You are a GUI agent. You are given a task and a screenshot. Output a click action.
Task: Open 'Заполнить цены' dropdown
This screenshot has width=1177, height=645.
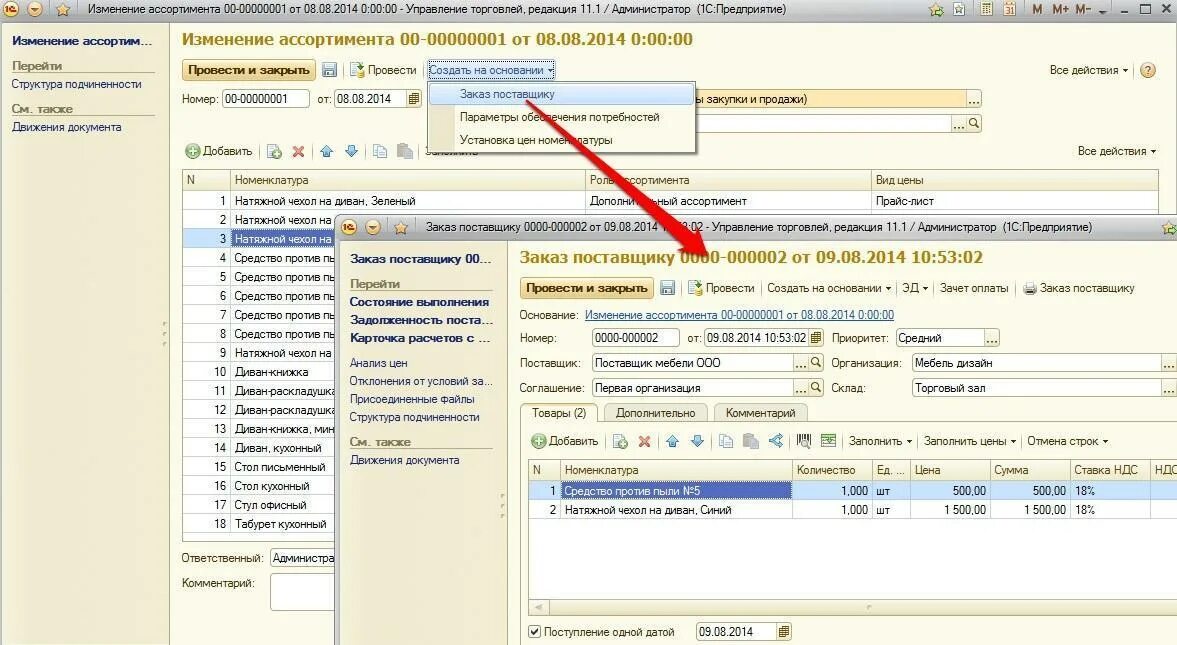970,442
